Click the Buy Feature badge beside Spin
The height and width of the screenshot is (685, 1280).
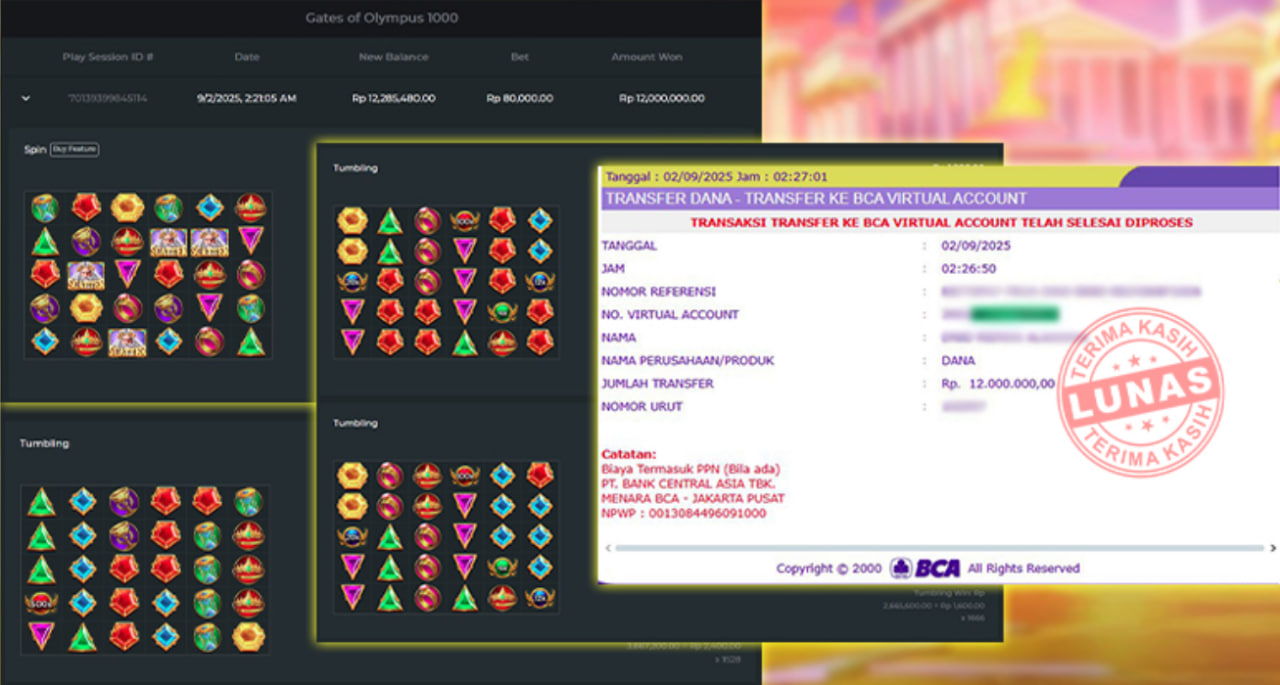(75, 149)
